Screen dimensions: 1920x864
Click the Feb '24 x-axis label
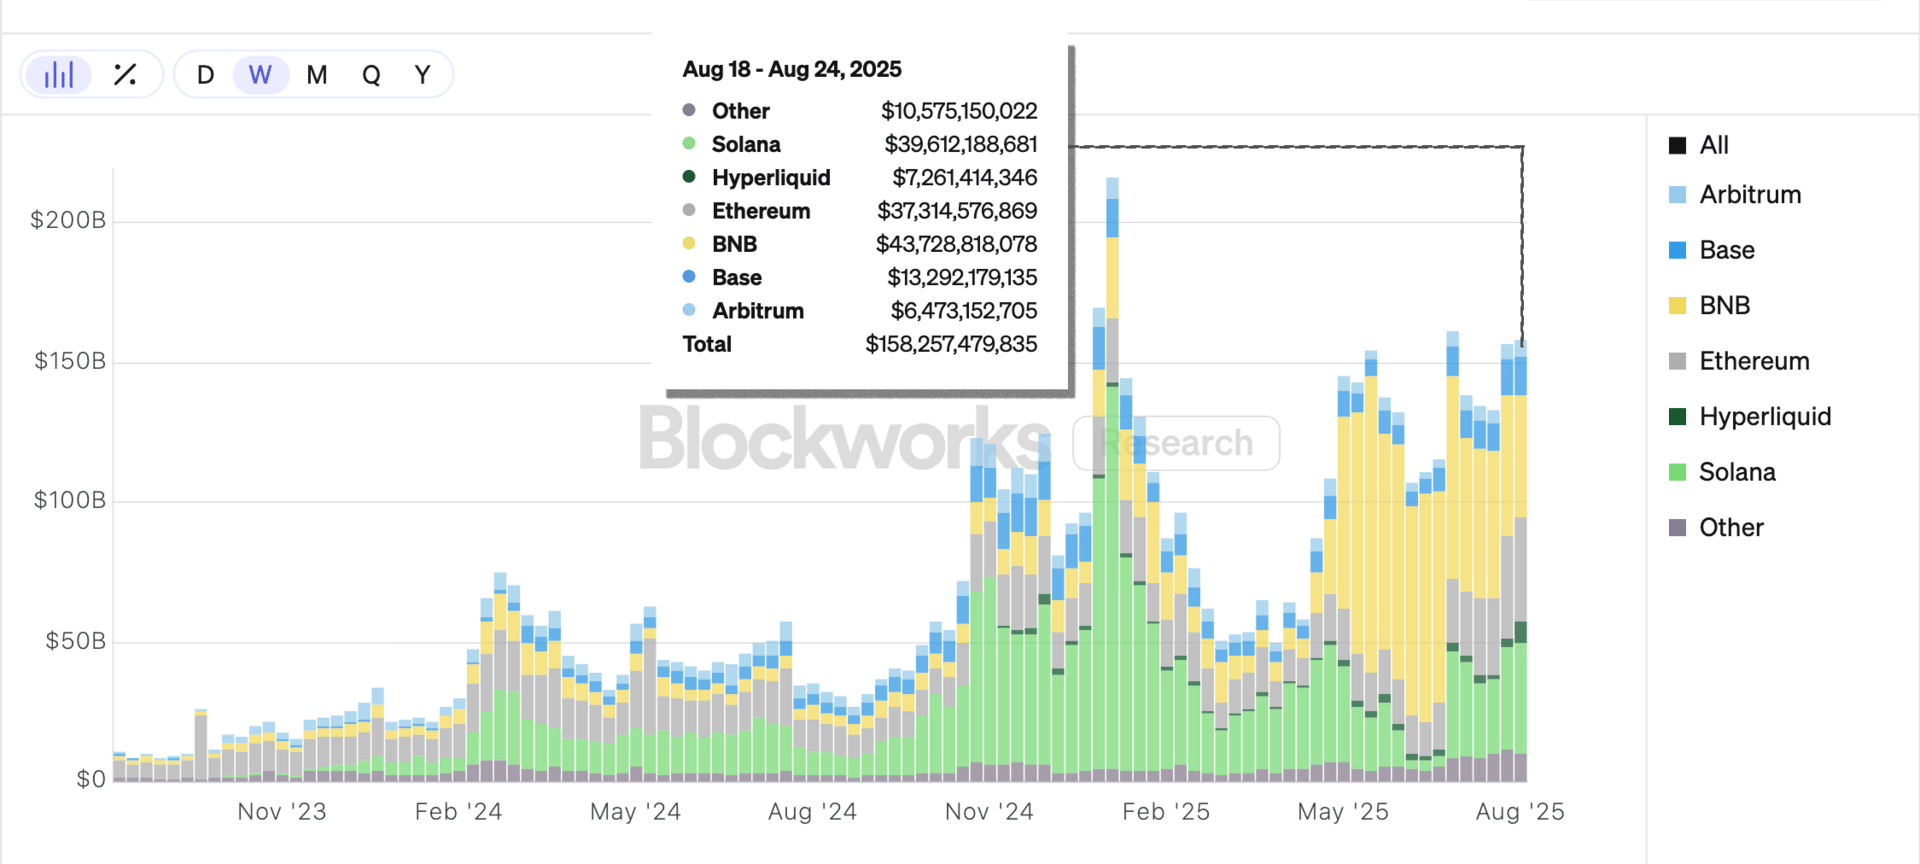pos(459,812)
